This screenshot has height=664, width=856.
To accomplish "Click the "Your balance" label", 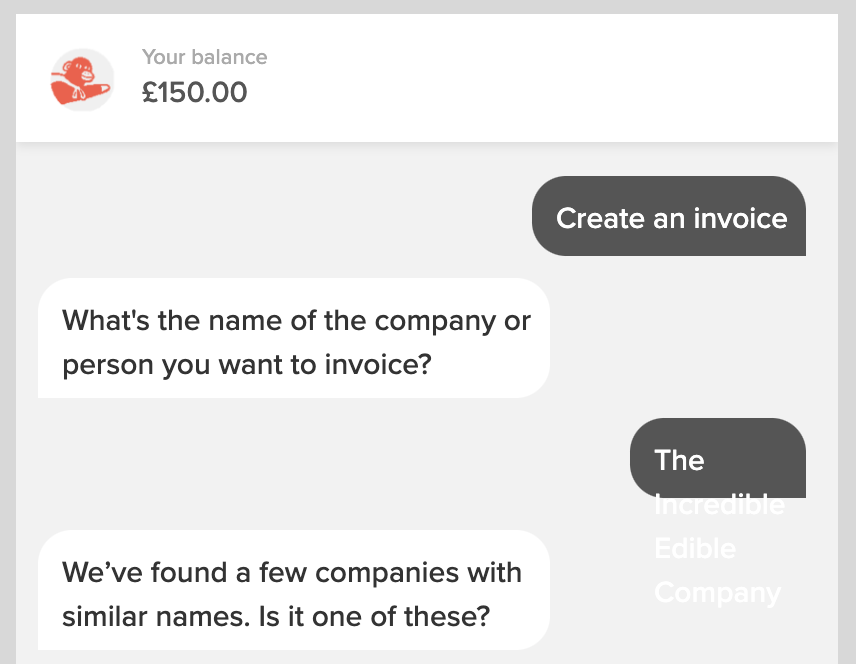I will coord(204,57).
